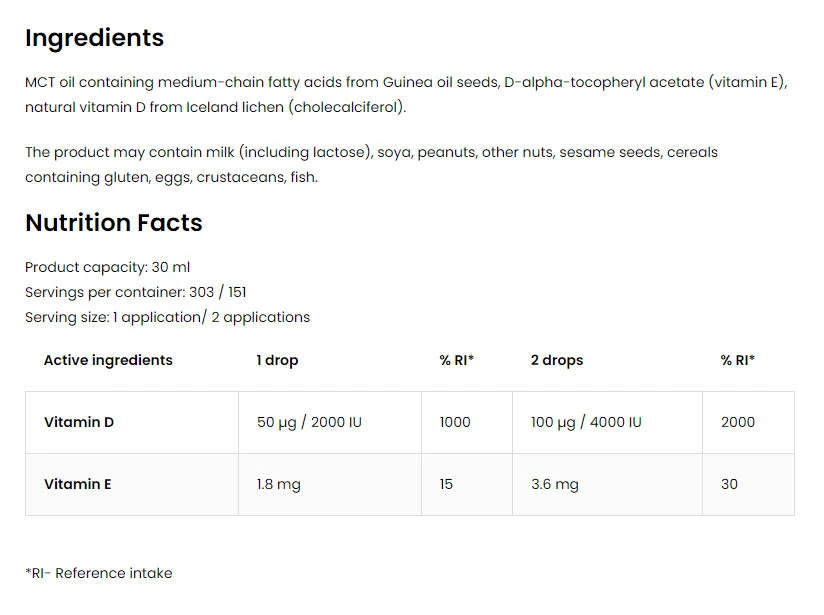Click the MCT oil ingredients paragraph
The width and height of the screenshot is (824, 615).
pos(406,95)
